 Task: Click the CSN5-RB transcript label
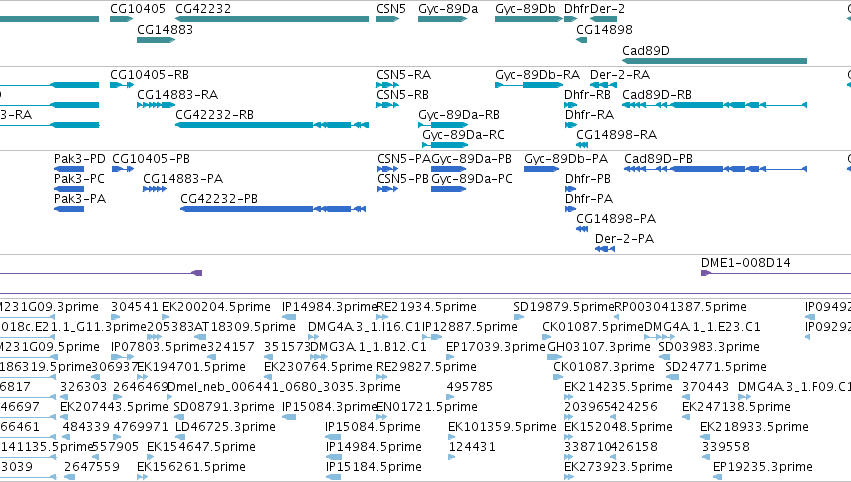(x=402, y=95)
